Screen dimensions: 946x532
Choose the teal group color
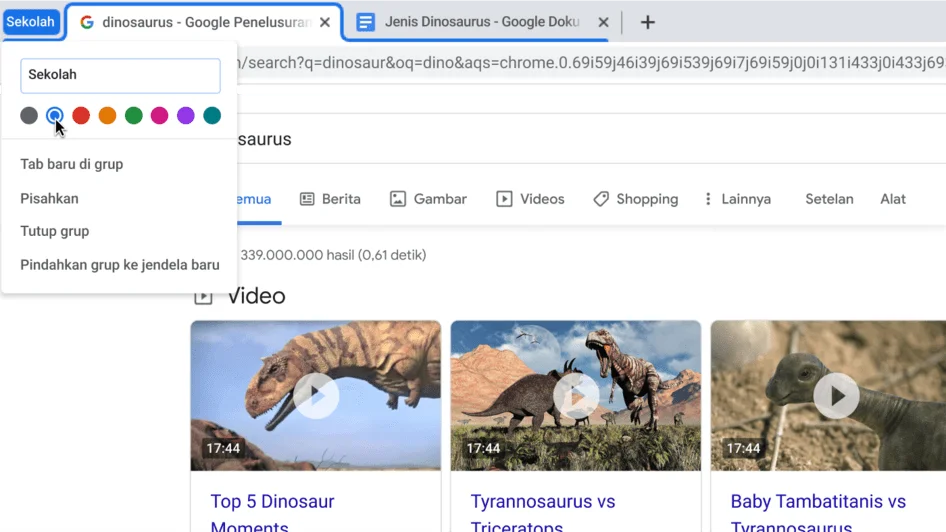[x=212, y=116]
